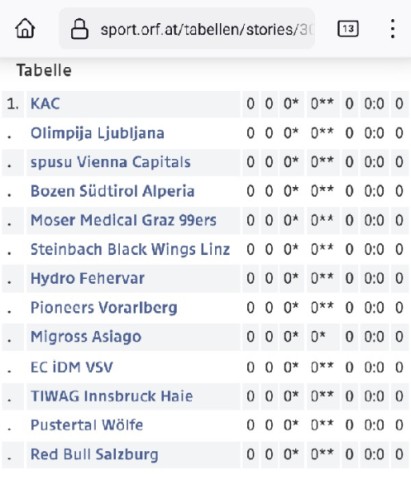Screen dimensions: 411x480
Task: Open the Red Bull Salzburg link
Action: tap(94, 455)
